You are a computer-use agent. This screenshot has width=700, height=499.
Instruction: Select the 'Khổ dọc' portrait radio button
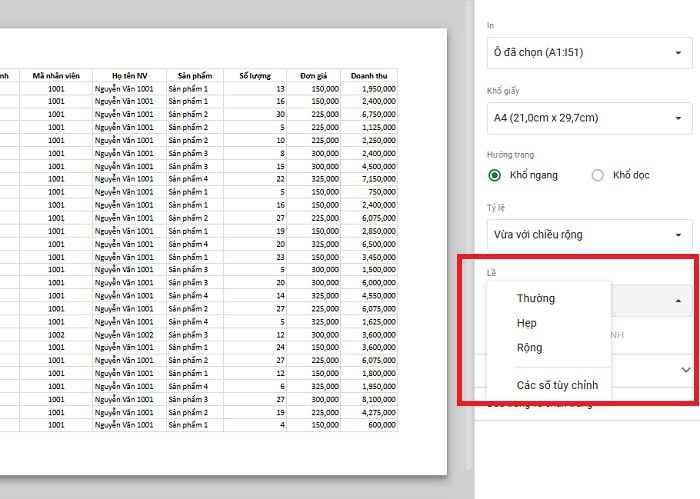click(x=598, y=175)
